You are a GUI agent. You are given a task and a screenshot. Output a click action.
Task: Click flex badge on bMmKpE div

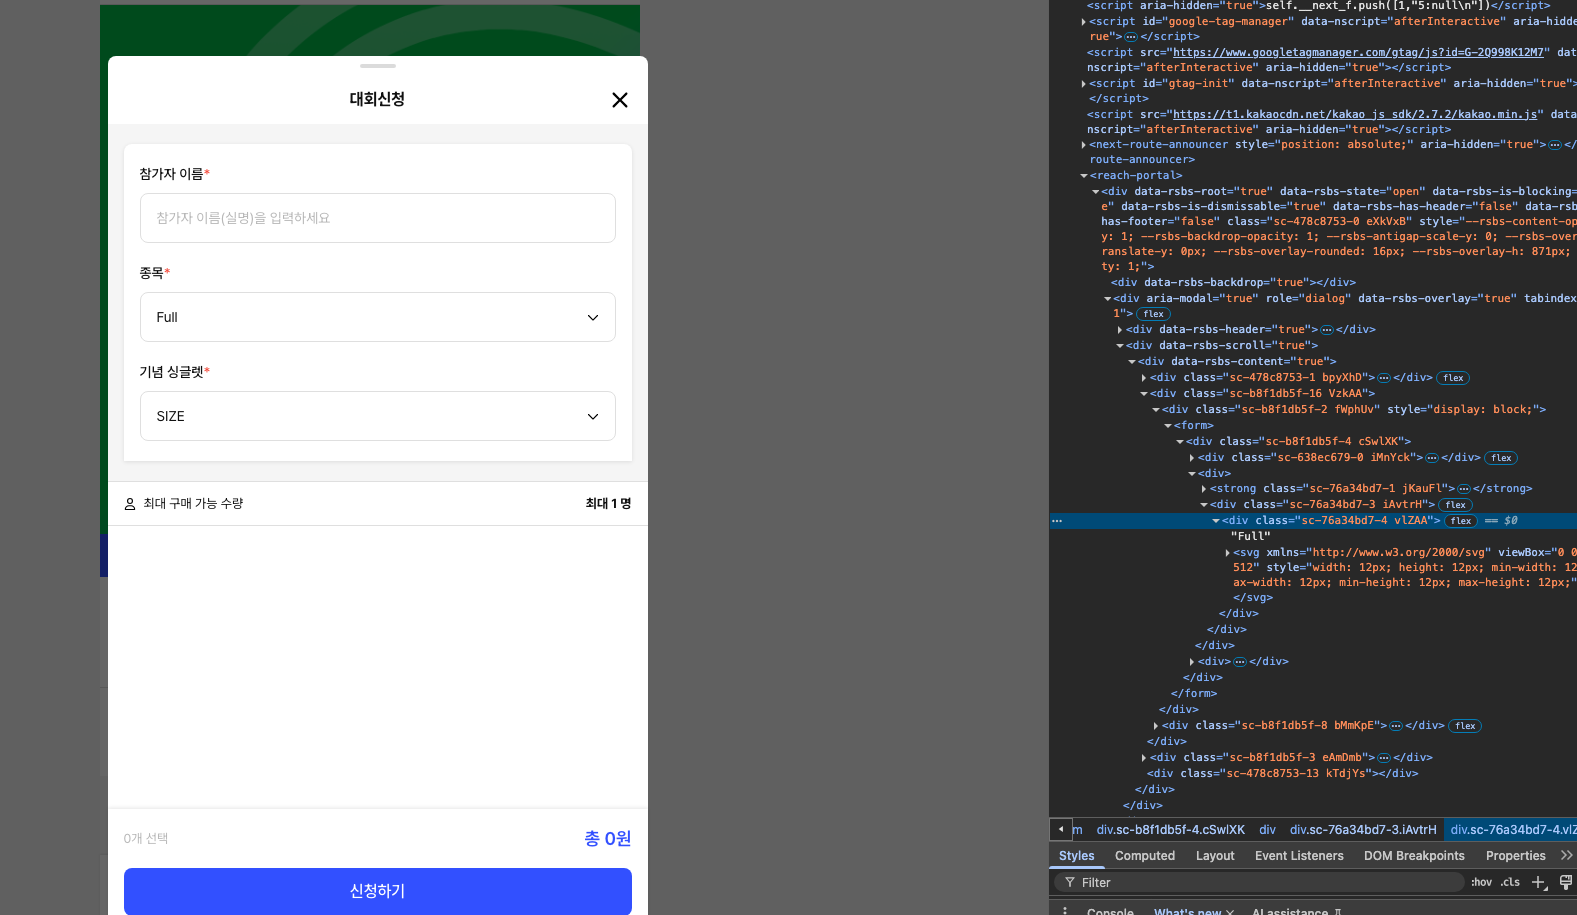click(1465, 726)
